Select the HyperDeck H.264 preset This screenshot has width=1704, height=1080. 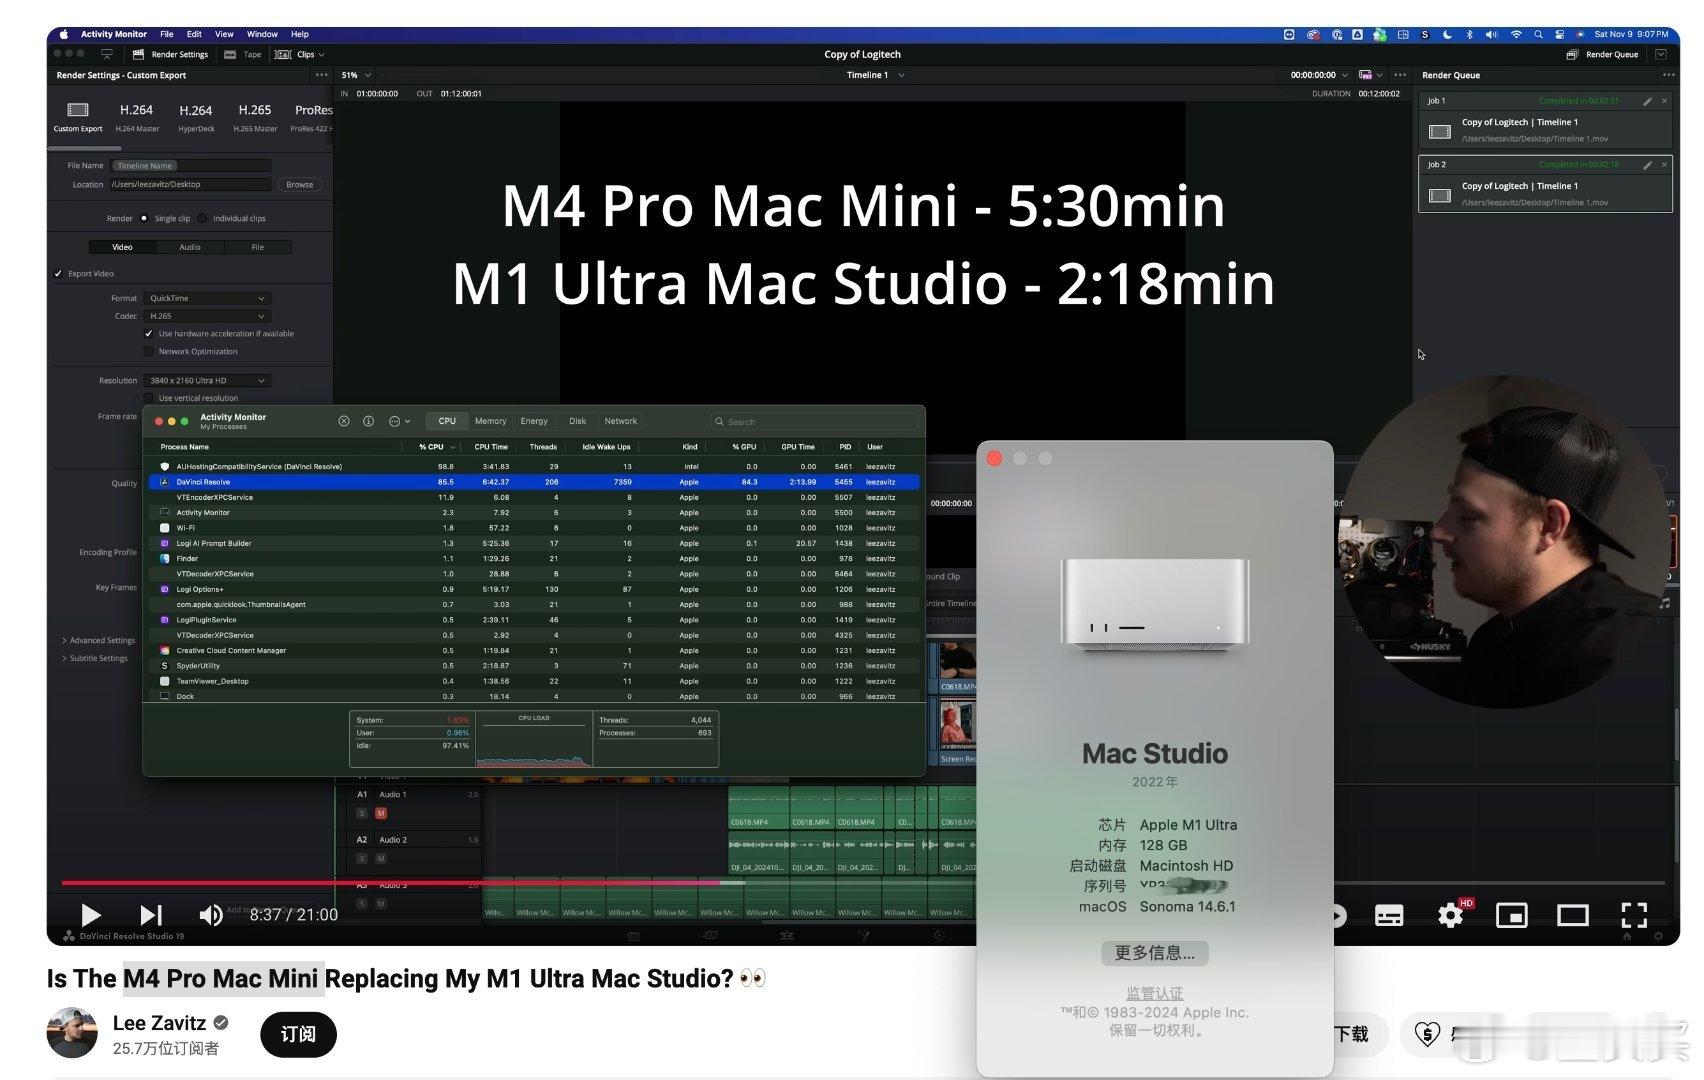click(x=196, y=116)
